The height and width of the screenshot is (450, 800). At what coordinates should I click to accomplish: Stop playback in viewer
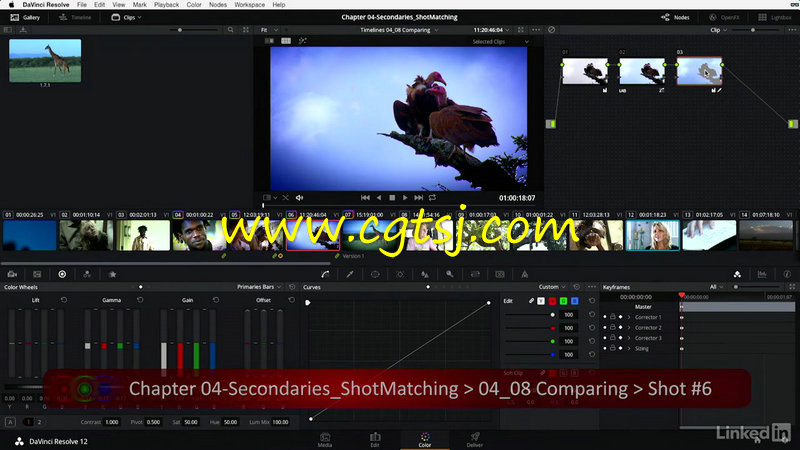(x=392, y=197)
